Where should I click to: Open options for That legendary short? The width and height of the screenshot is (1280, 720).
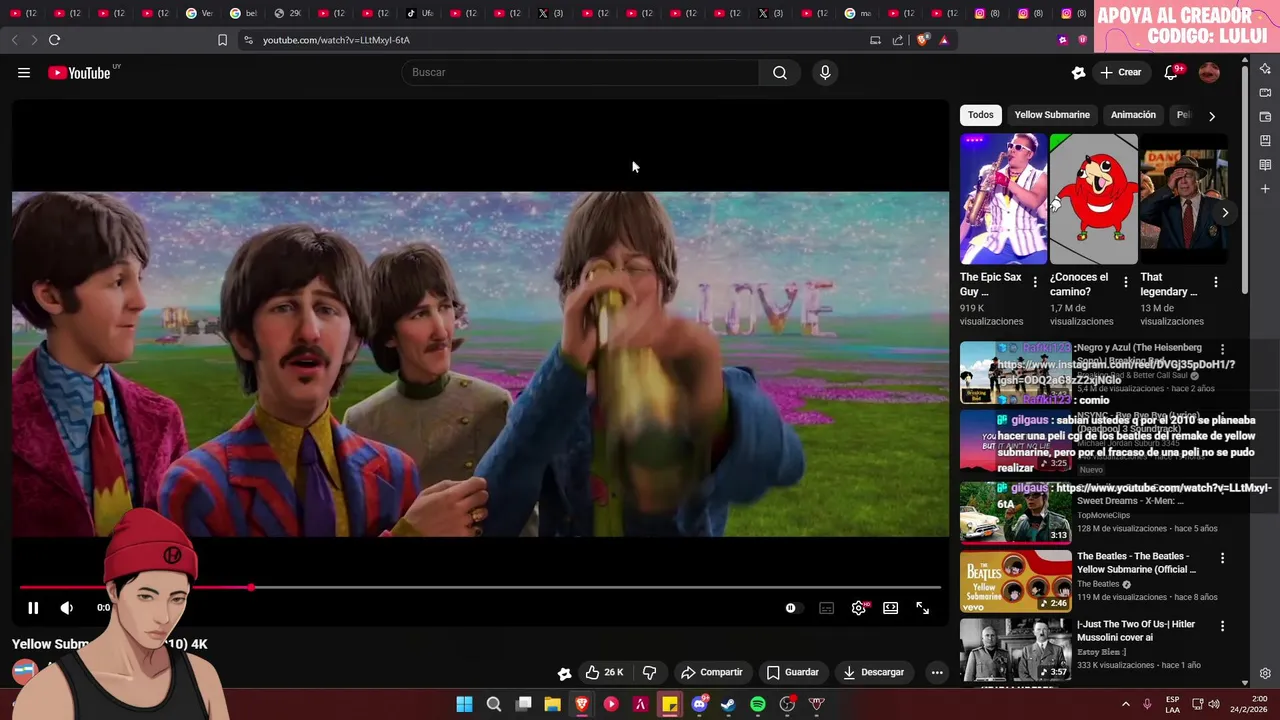[x=1216, y=282]
